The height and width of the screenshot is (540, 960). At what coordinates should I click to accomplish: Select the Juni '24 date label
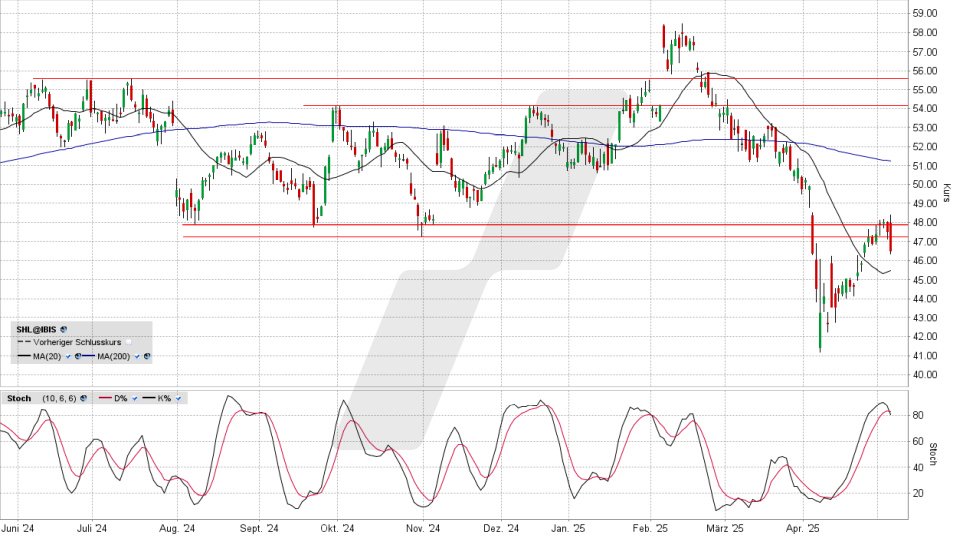[17, 528]
